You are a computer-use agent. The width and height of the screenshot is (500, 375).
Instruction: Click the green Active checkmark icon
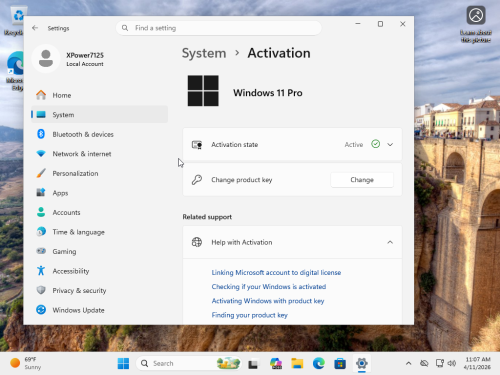click(376, 144)
